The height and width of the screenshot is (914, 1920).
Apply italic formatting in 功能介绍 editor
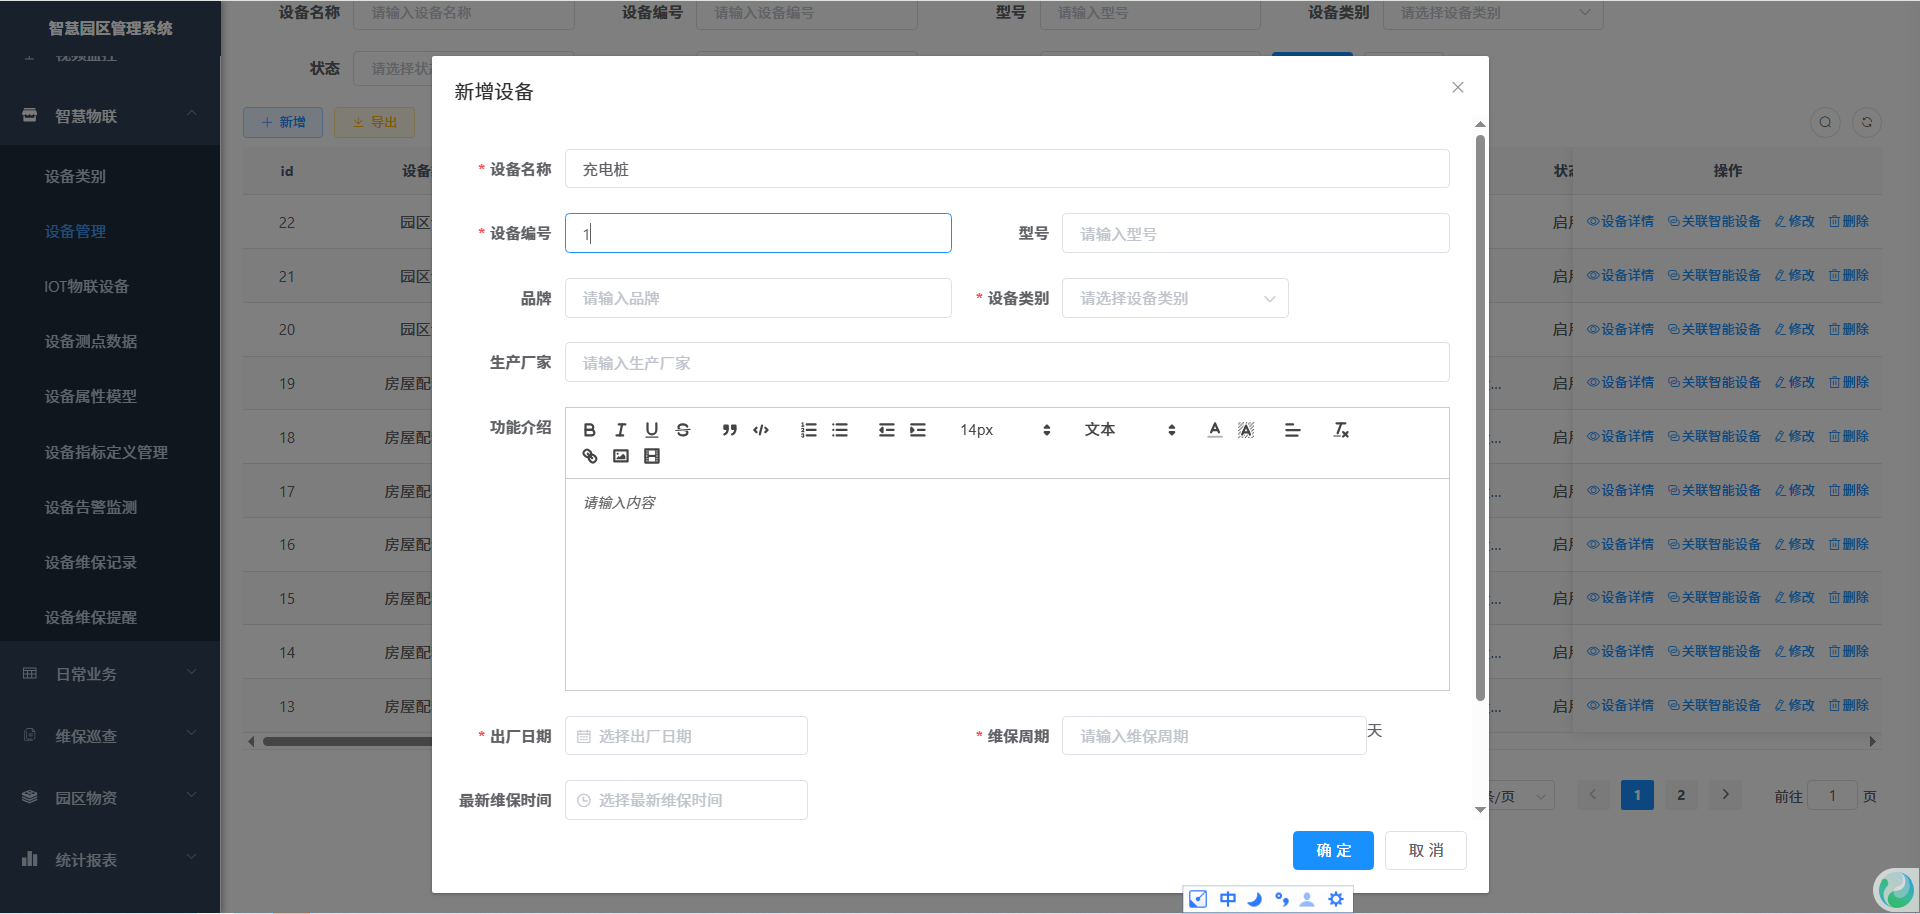point(620,430)
